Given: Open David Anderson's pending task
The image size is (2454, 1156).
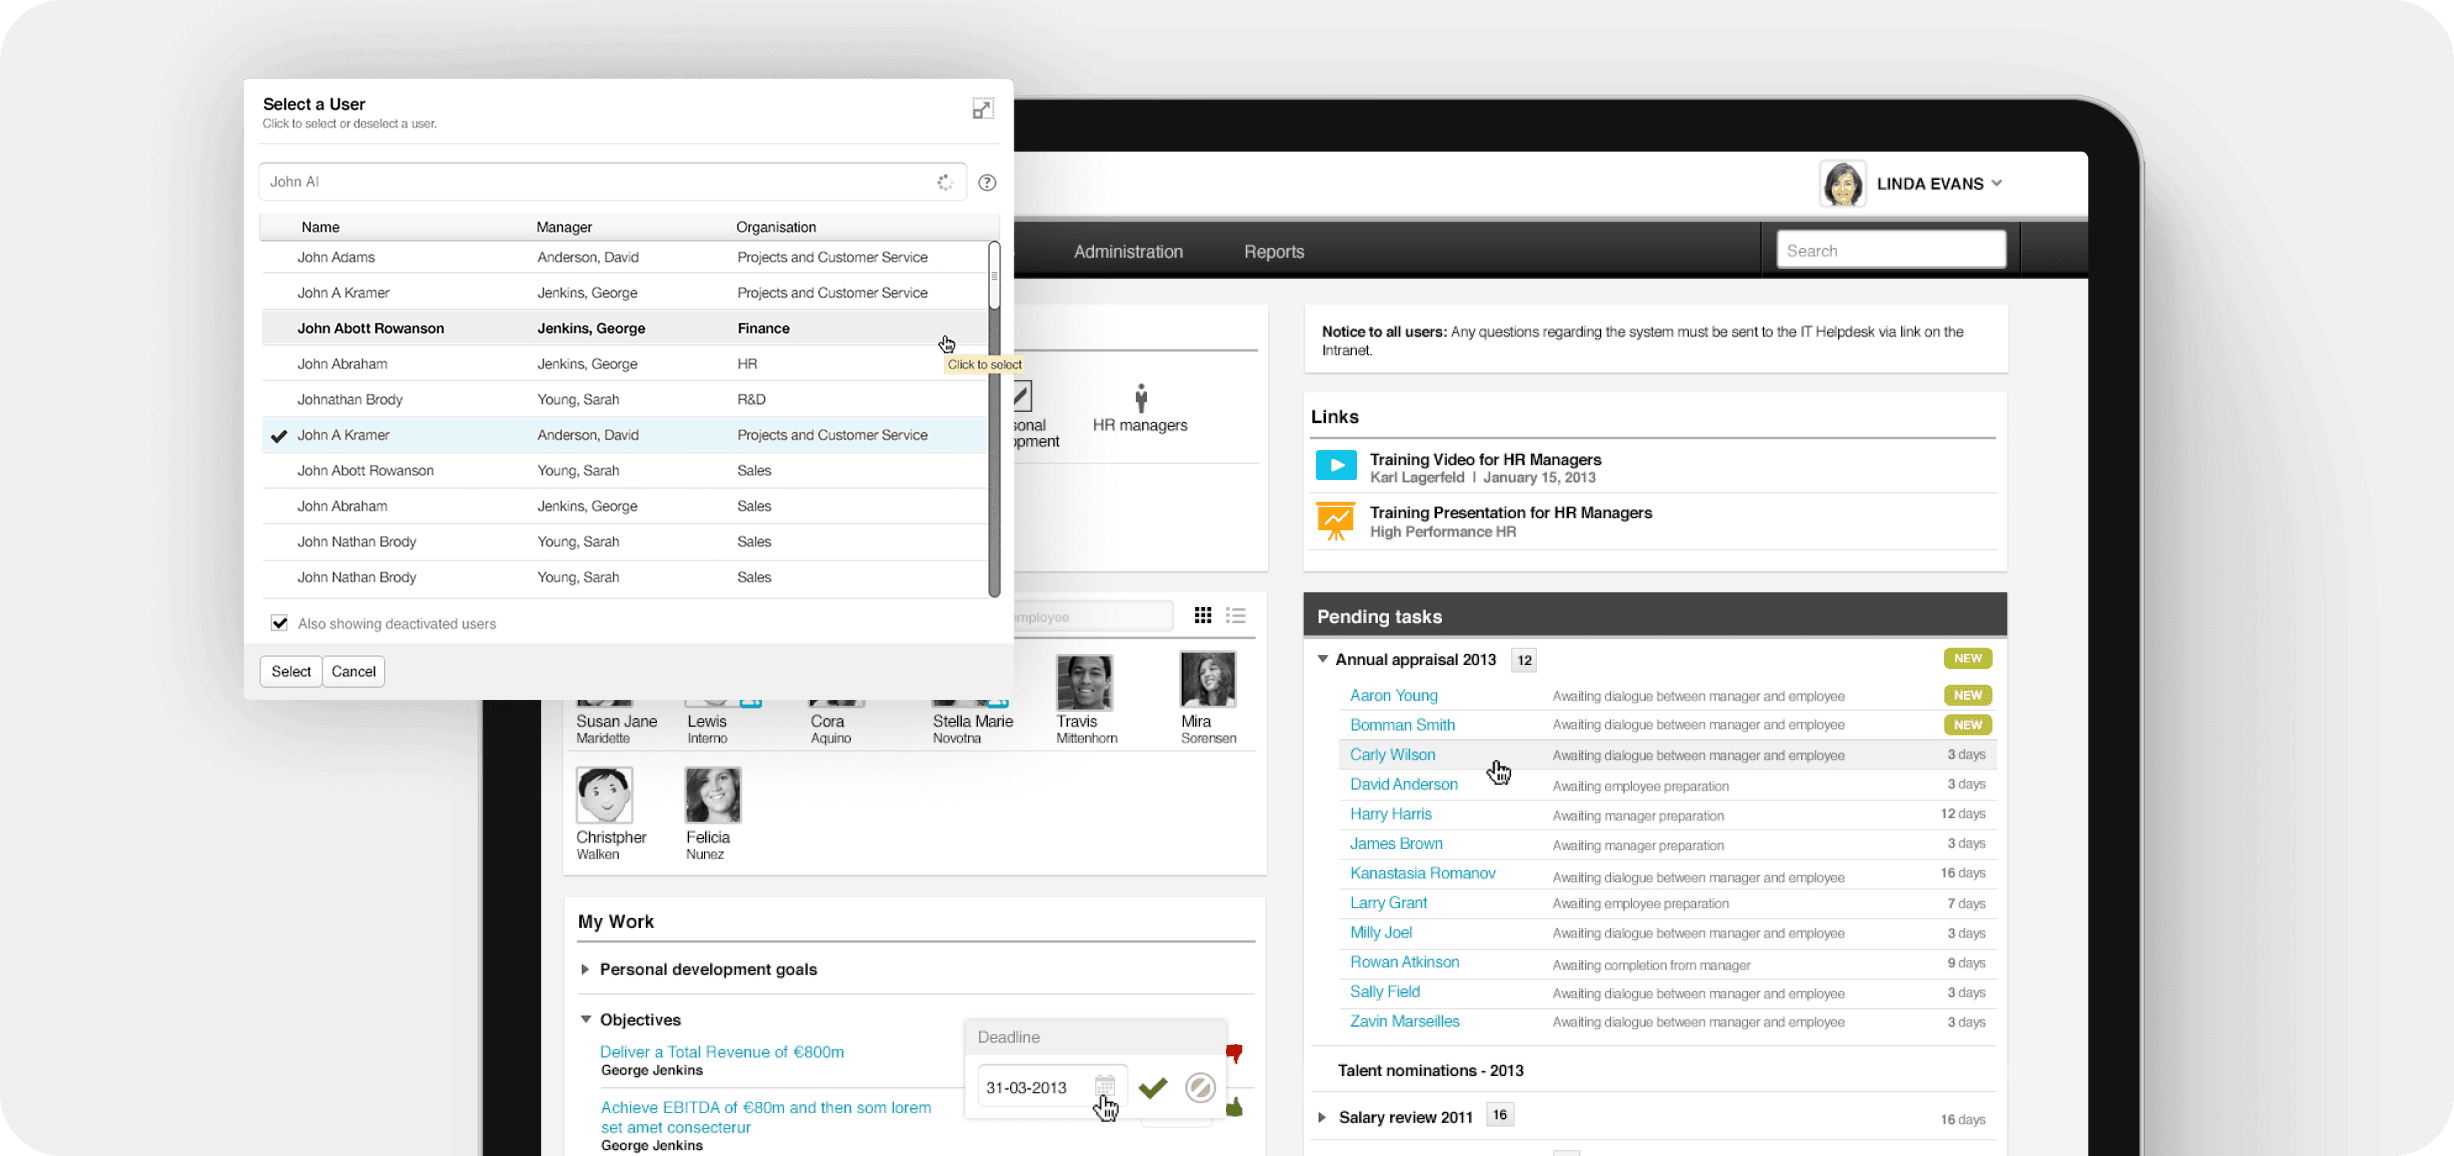Looking at the screenshot, I should 1404,784.
